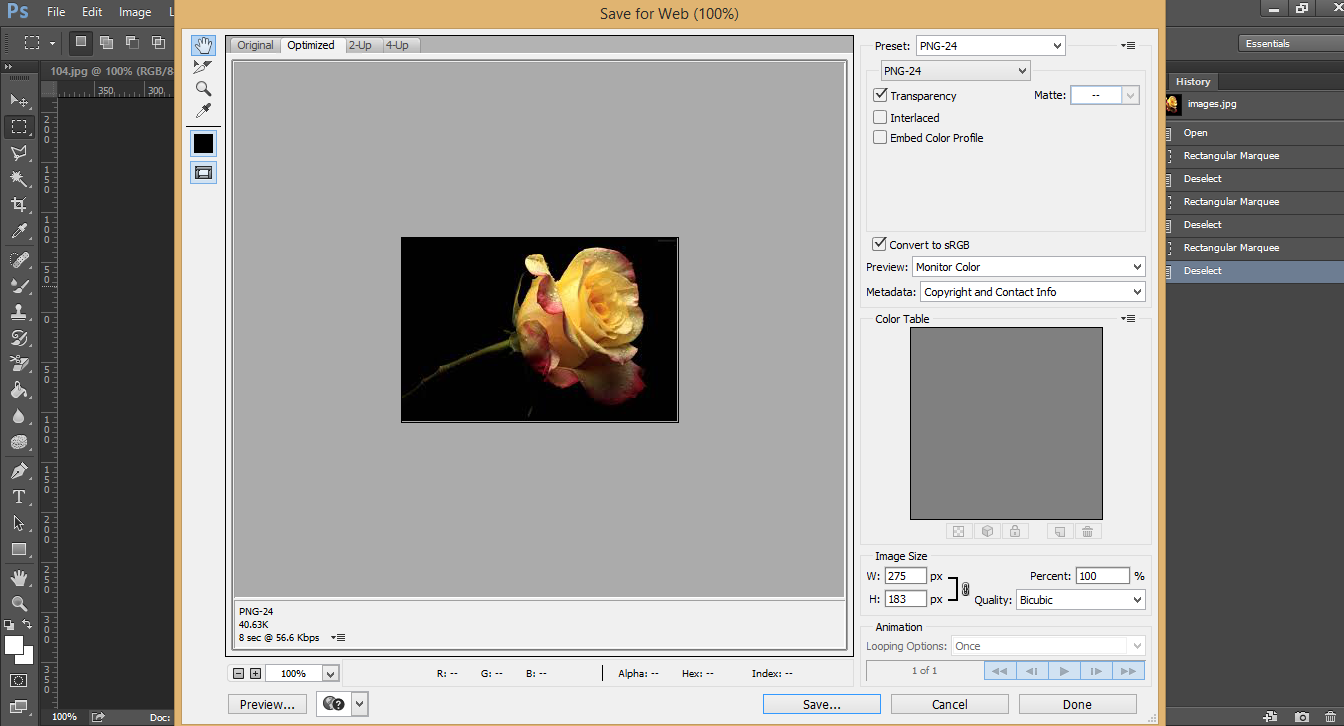The height and width of the screenshot is (726, 1344).
Task: Click the image width input field
Action: tap(905, 576)
